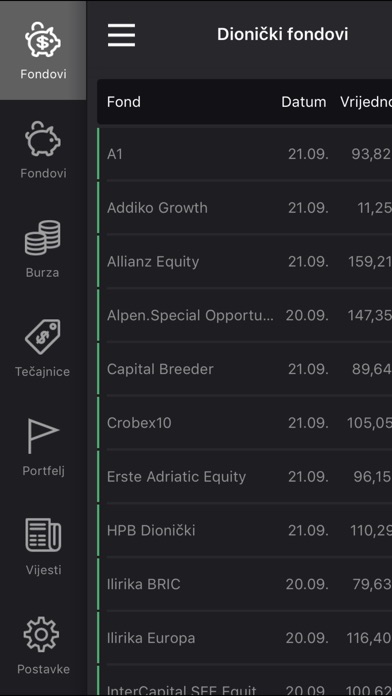Sort by the Fond column header
This screenshot has height=696, width=392.
pos(124,102)
